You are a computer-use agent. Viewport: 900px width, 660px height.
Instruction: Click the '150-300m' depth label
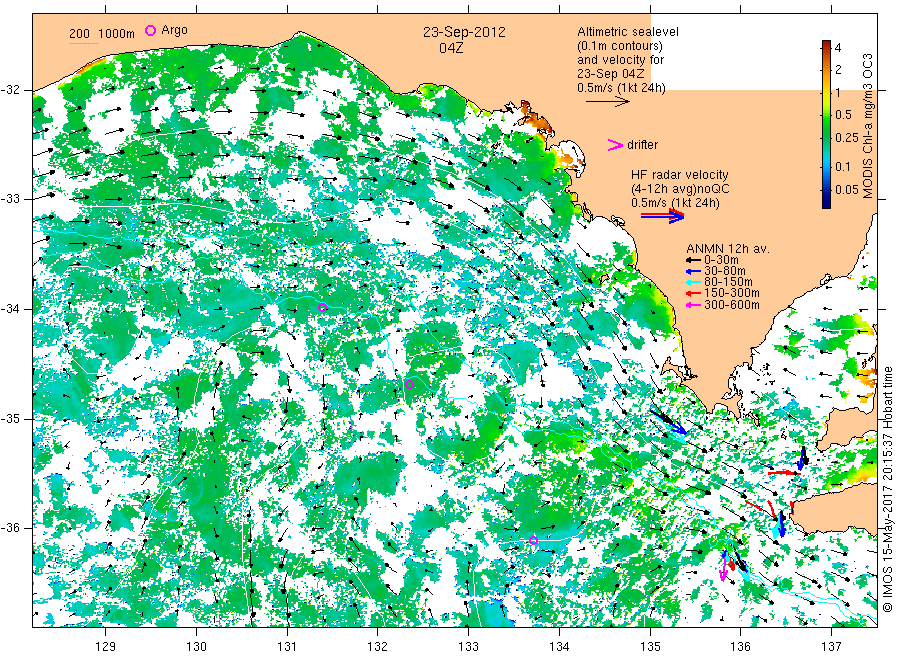[x=732, y=293]
